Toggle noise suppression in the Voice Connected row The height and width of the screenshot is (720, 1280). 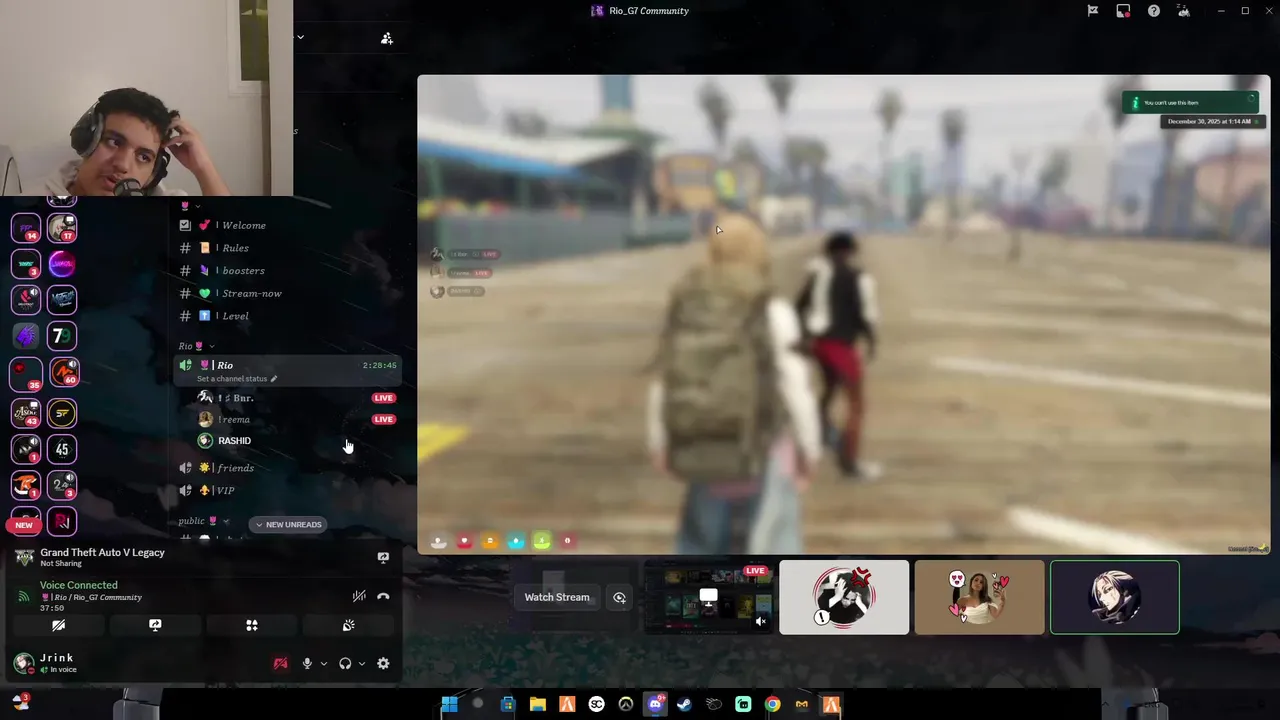coord(359,596)
